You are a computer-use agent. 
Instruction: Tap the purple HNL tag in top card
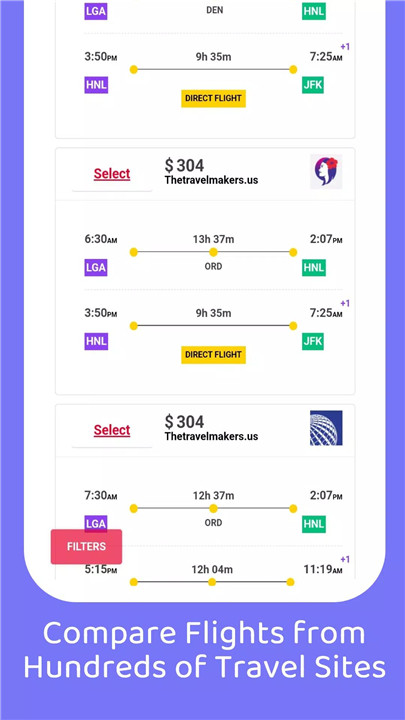click(x=96, y=85)
